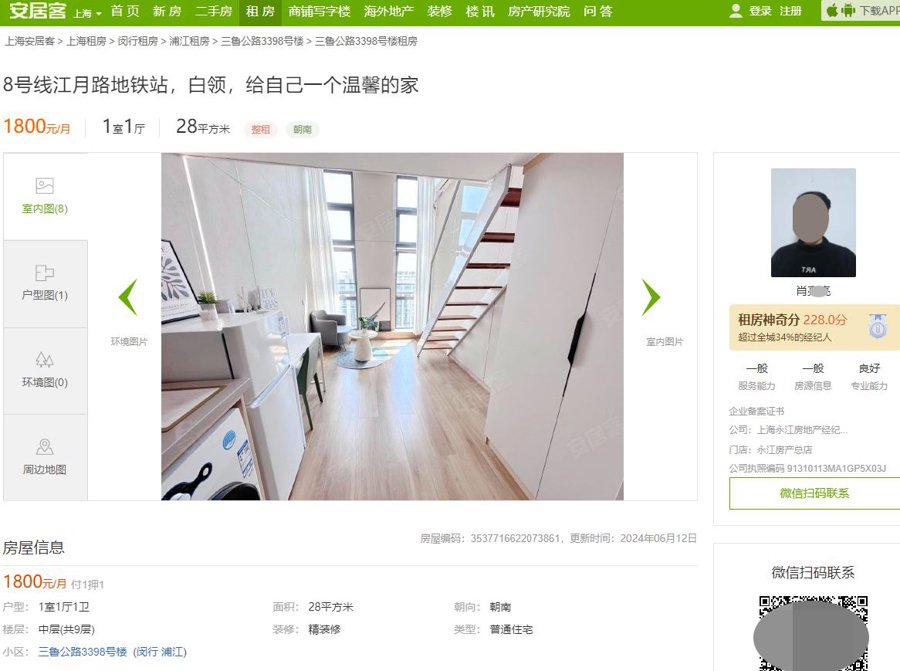Expand the 上海 city selector dropdown
The height and width of the screenshot is (671, 900).
(x=87, y=13)
